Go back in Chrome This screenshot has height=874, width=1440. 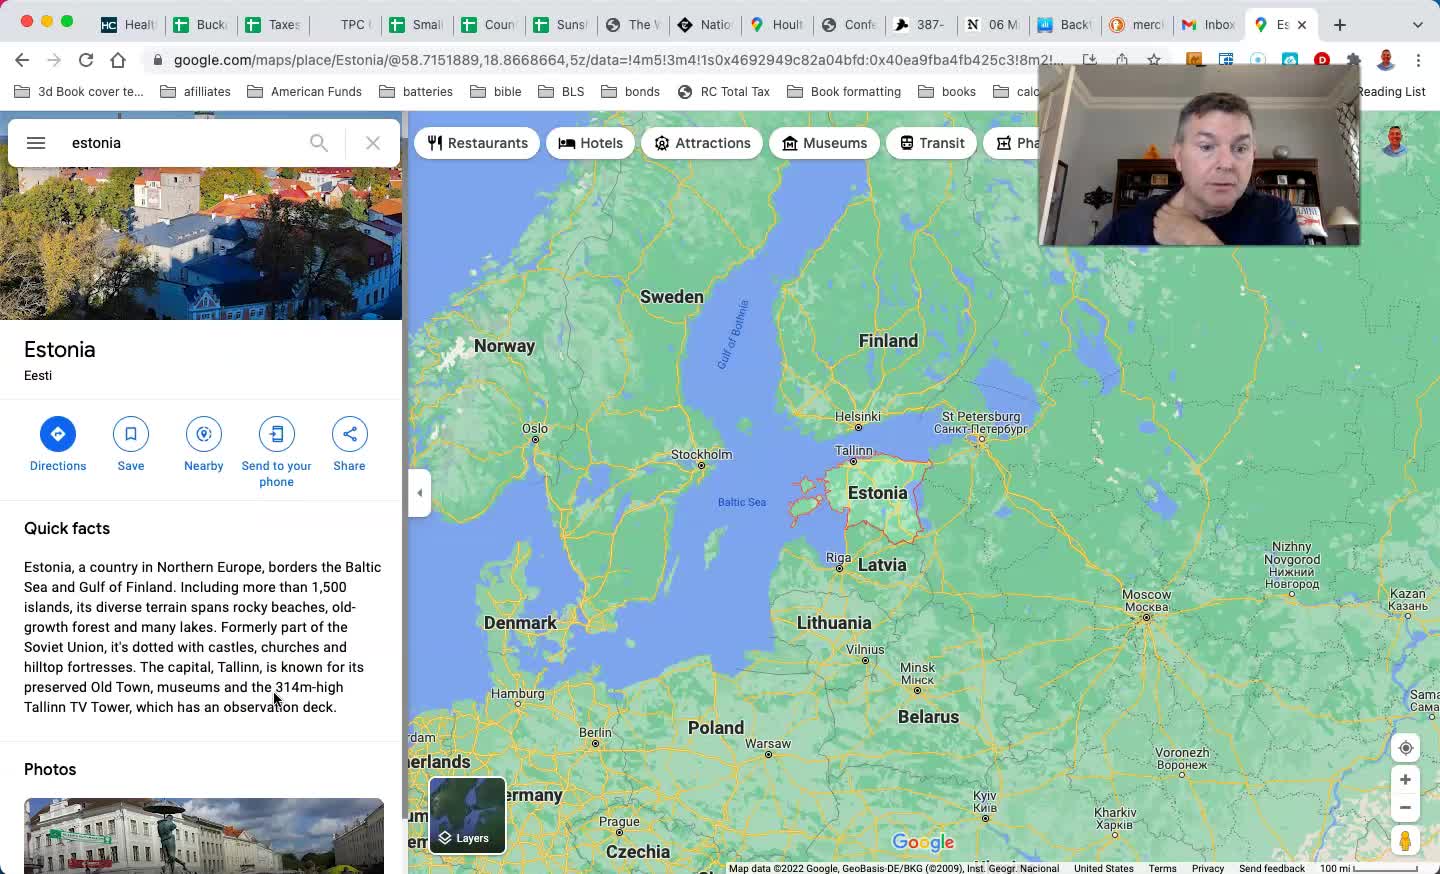click(x=22, y=60)
